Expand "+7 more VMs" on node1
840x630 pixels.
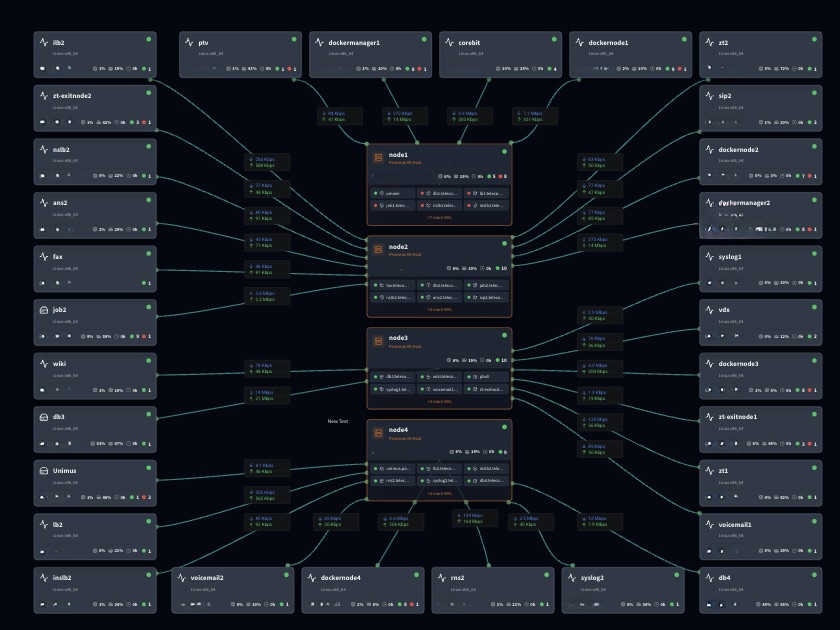pyautogui.click(x=440, y=217)
